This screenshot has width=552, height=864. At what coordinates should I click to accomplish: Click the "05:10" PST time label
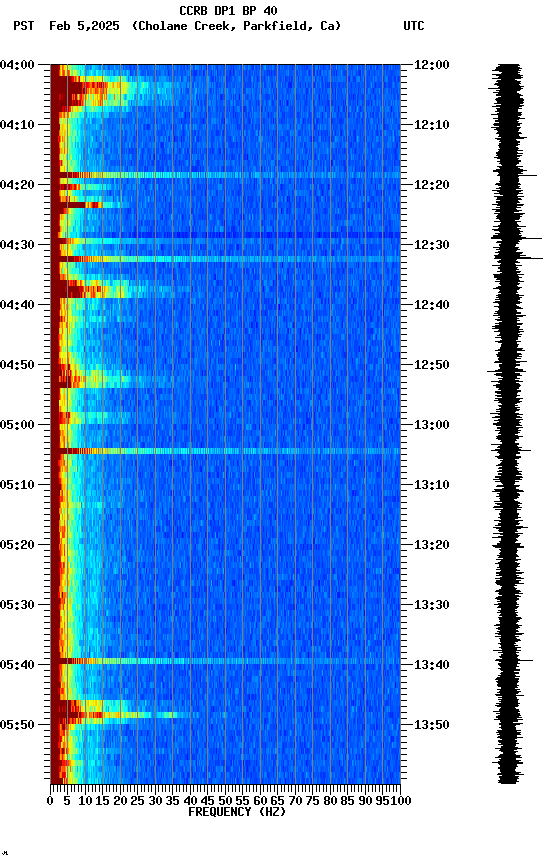(x=17, y=485)
